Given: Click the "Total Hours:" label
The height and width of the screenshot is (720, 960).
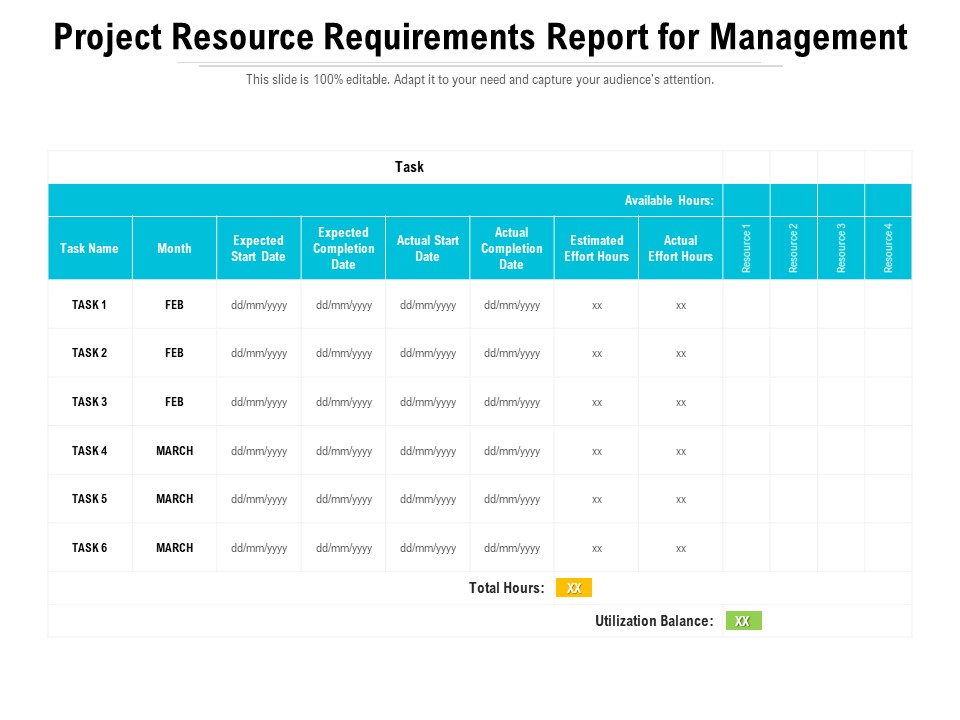Looking at the screenshot, I should coord(506,588).
